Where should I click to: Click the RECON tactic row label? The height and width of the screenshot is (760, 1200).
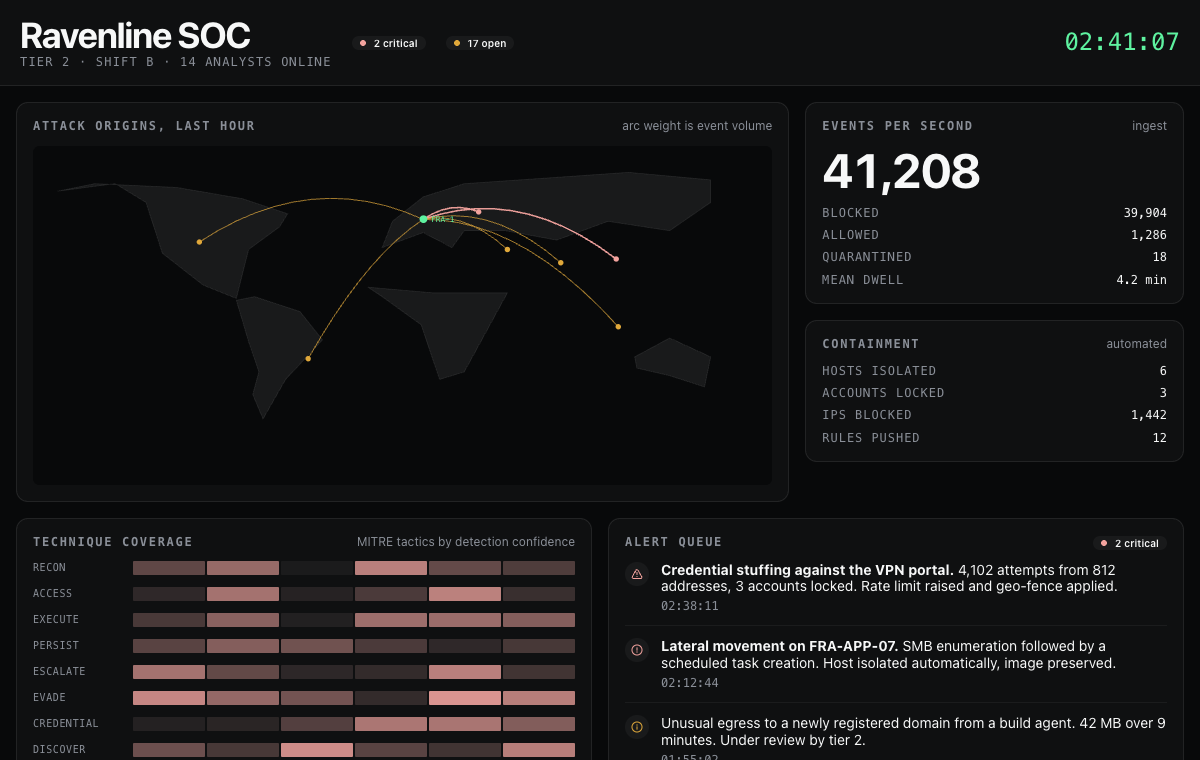(50, 568)
